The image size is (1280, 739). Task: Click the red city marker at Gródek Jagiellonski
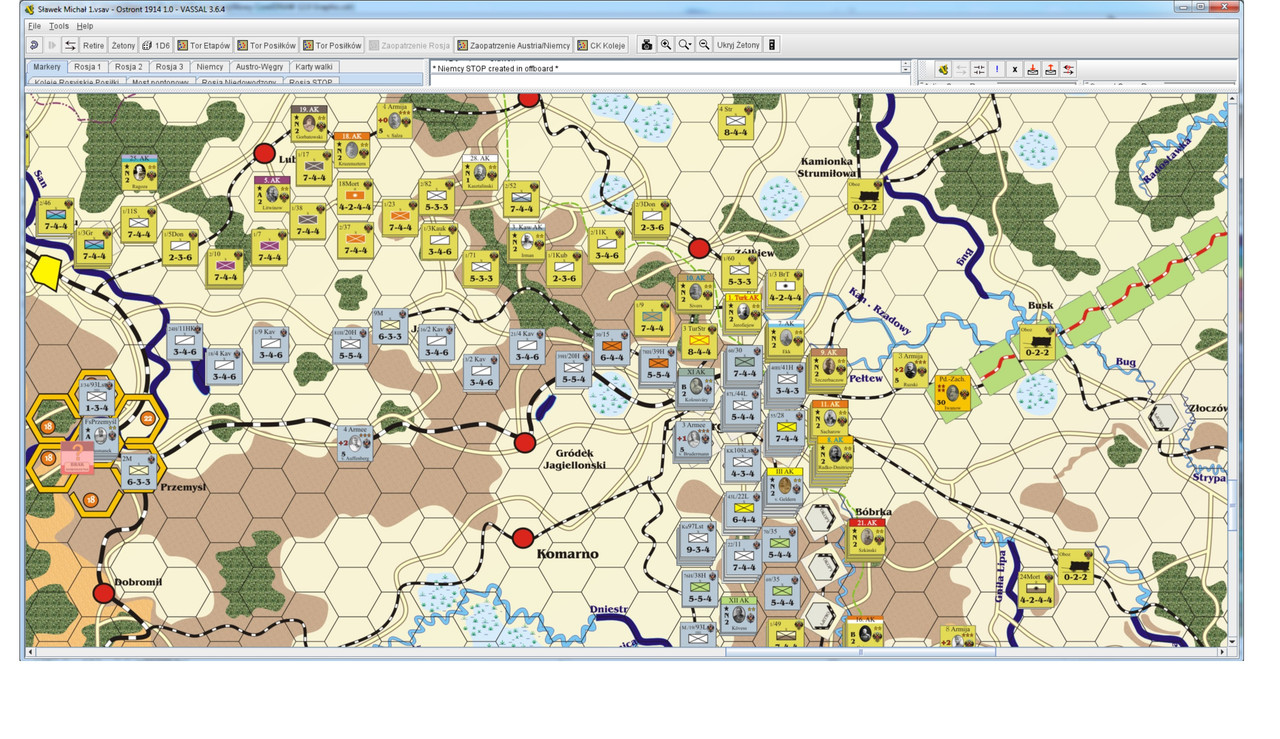(x=525, y=442)
